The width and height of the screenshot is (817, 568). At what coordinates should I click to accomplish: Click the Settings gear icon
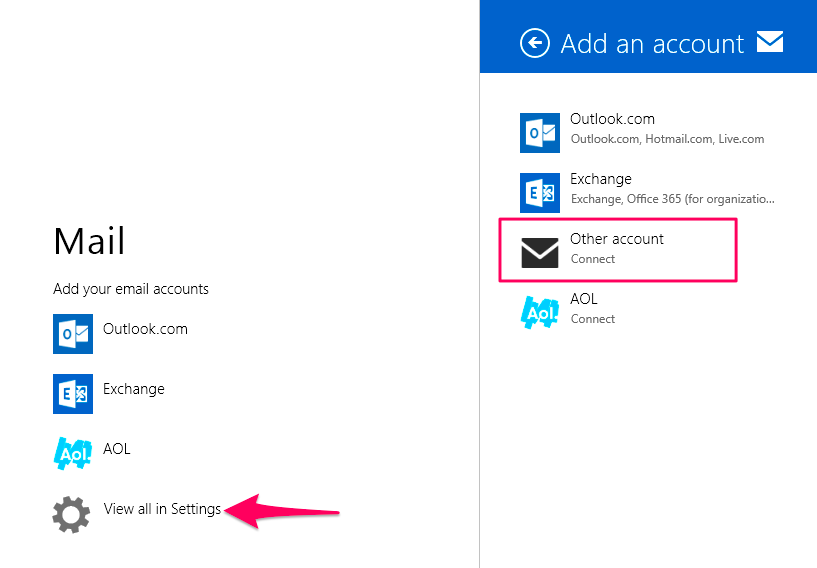coord(71,514)
